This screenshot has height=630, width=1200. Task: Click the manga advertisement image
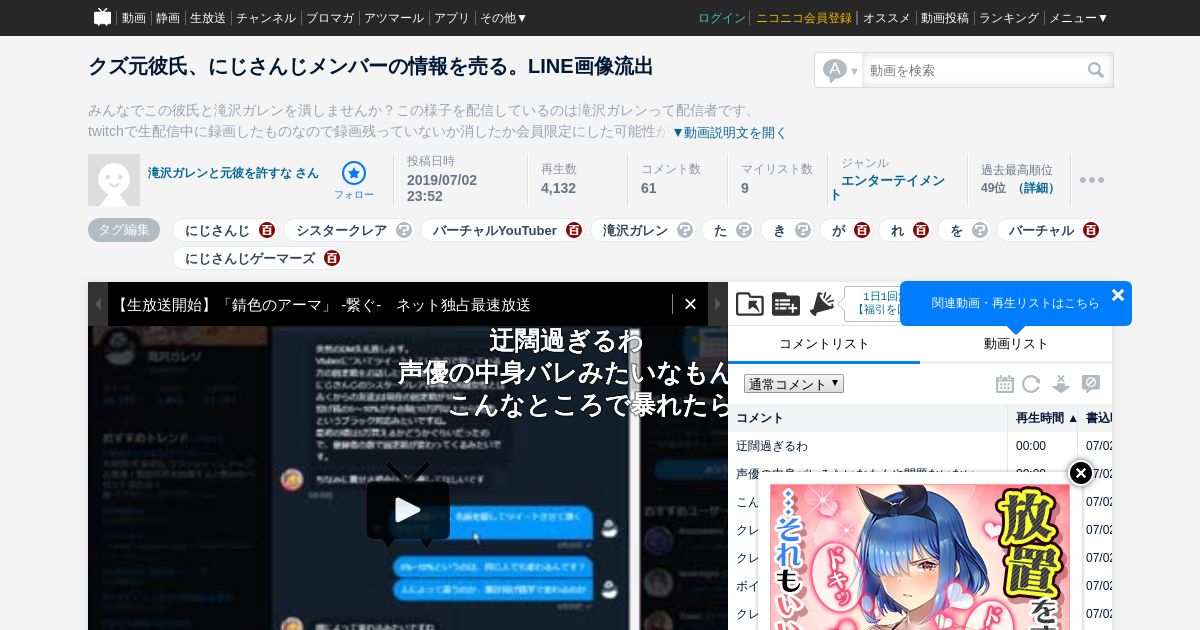[920, 558]
